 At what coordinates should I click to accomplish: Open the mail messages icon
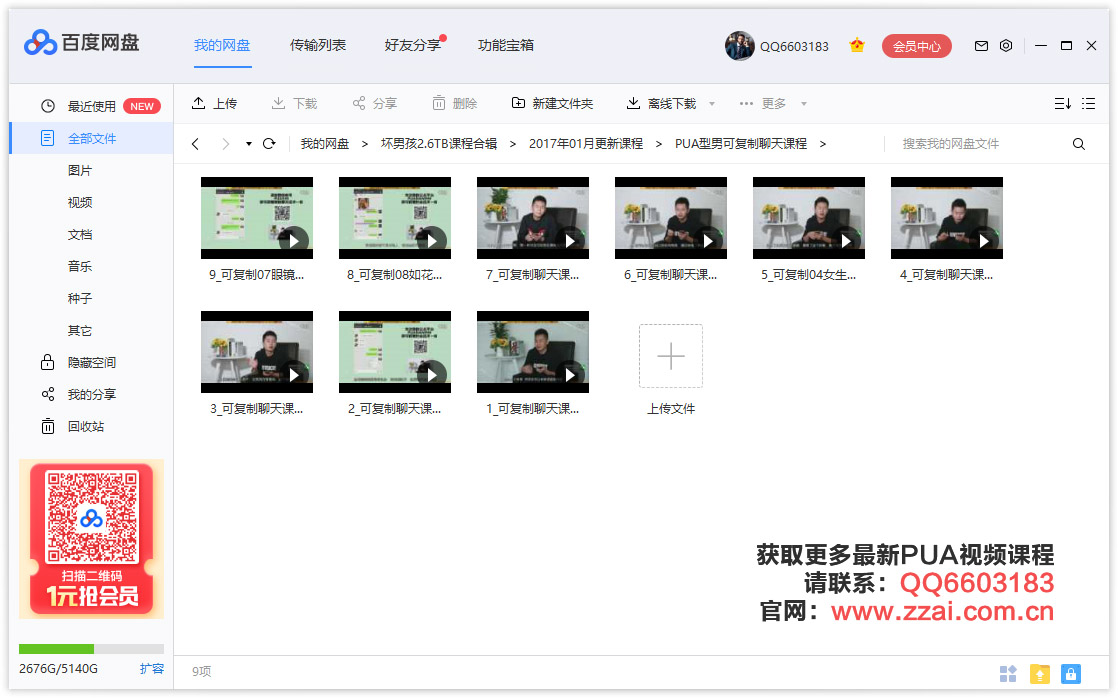[x=981, y=46]
